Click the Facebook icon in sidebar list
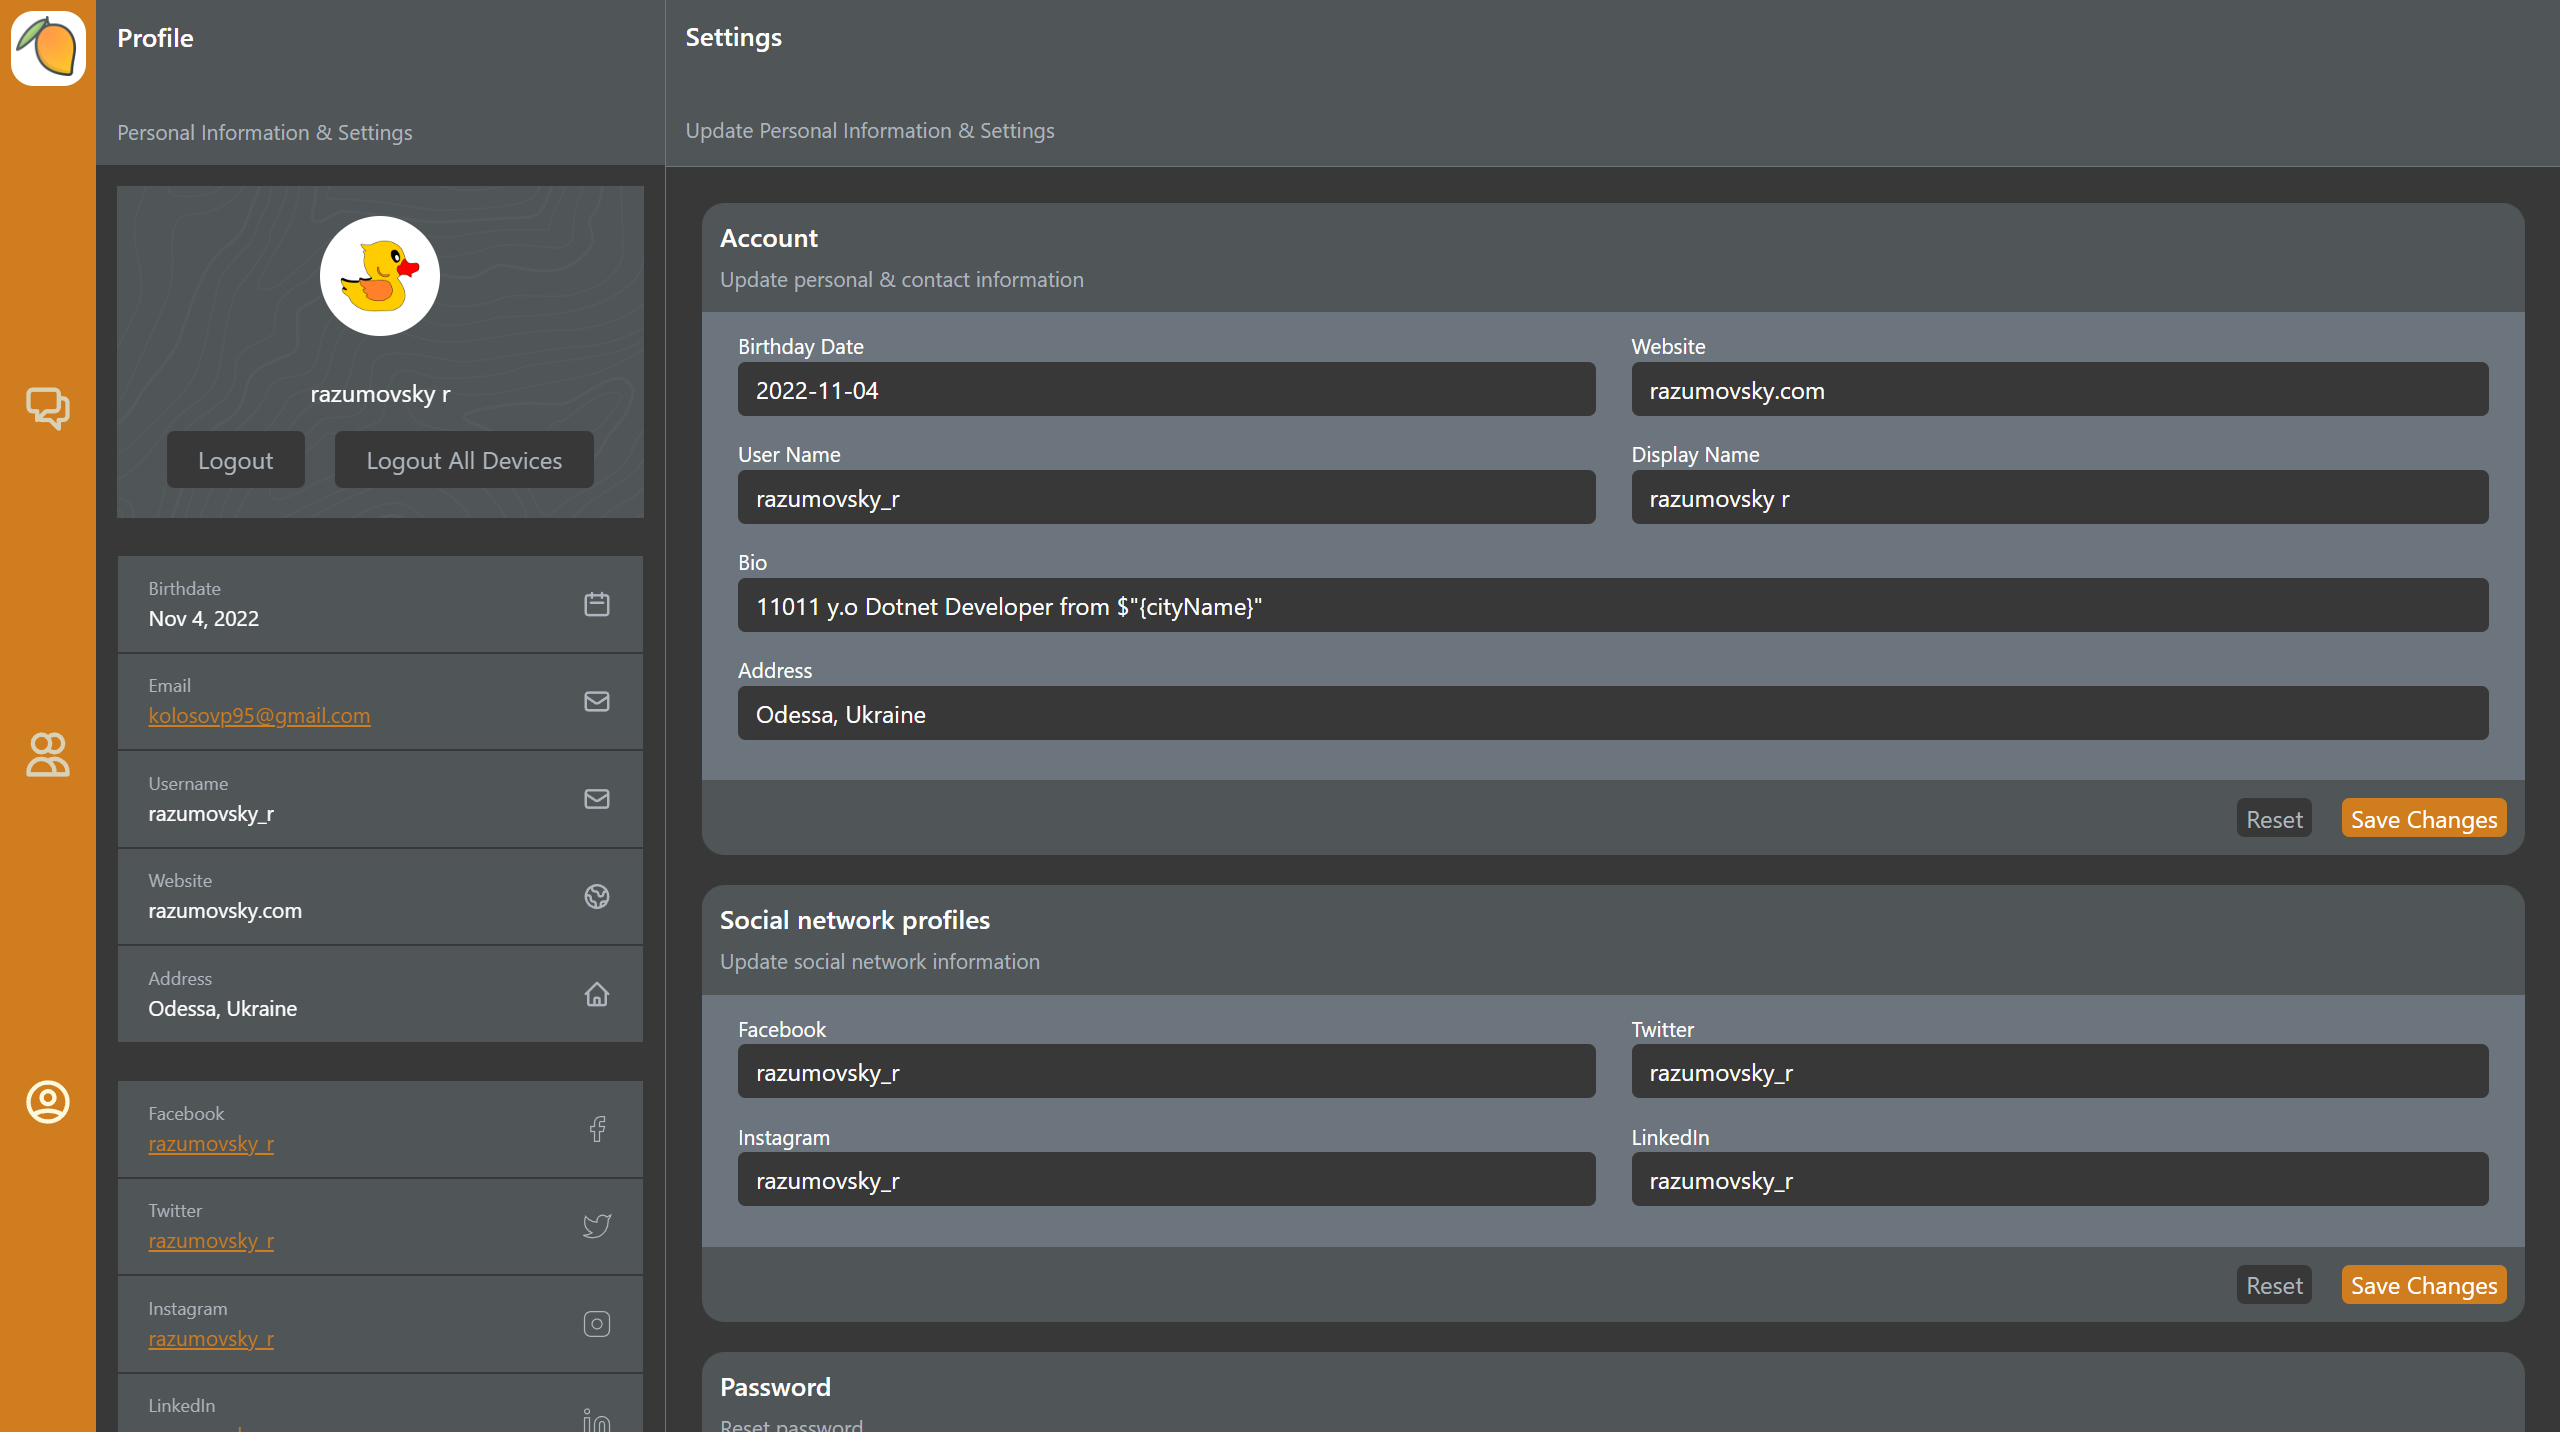Image resolution: width=2560 pixels, height=1432 pixels. 597,1129
